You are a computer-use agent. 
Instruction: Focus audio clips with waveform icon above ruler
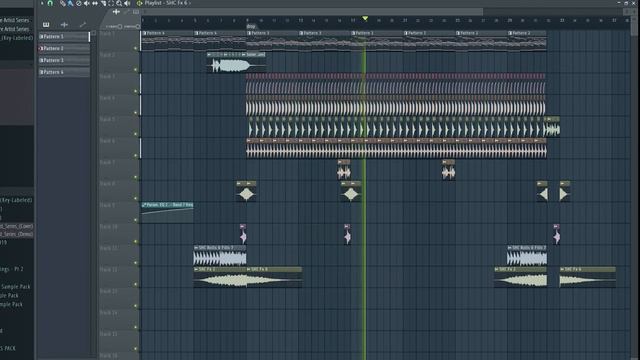116,12
